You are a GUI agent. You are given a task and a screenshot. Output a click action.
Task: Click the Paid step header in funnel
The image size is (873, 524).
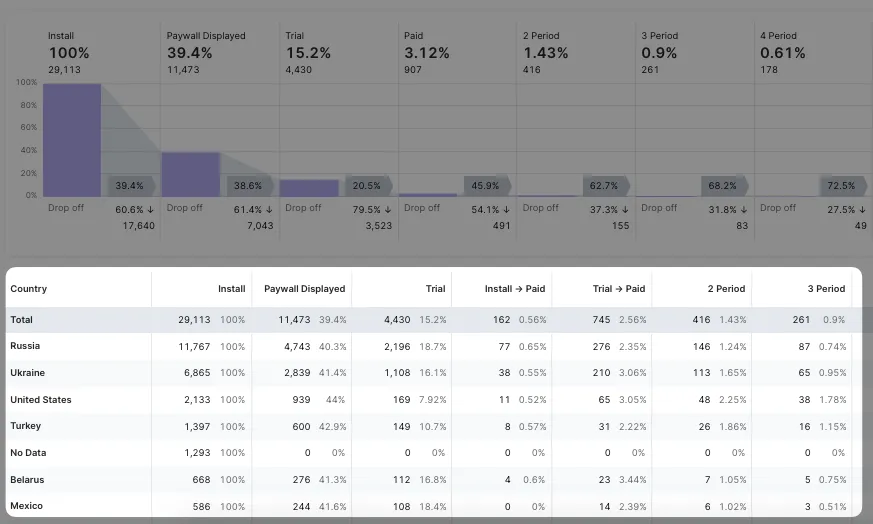[x=414, y=36]
